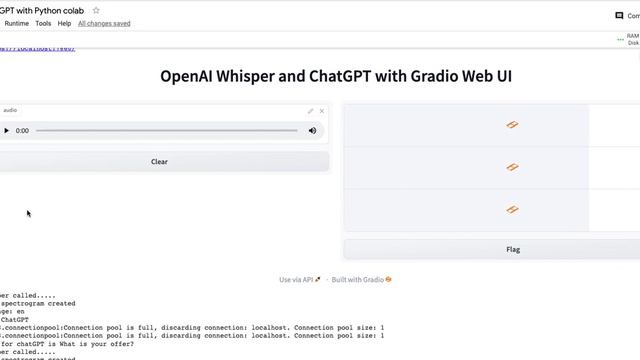Open the Use via API link

point(300,280)
